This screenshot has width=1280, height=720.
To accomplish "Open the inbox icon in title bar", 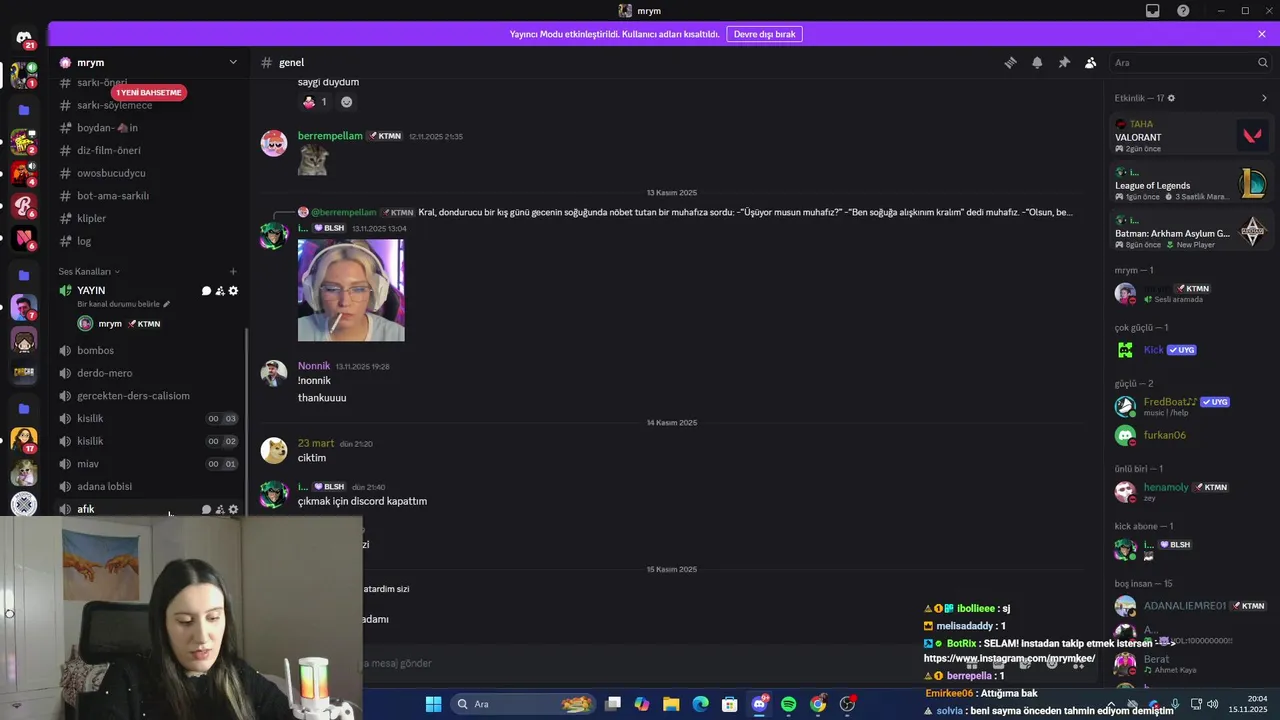I will click(x=1153, y=11).
